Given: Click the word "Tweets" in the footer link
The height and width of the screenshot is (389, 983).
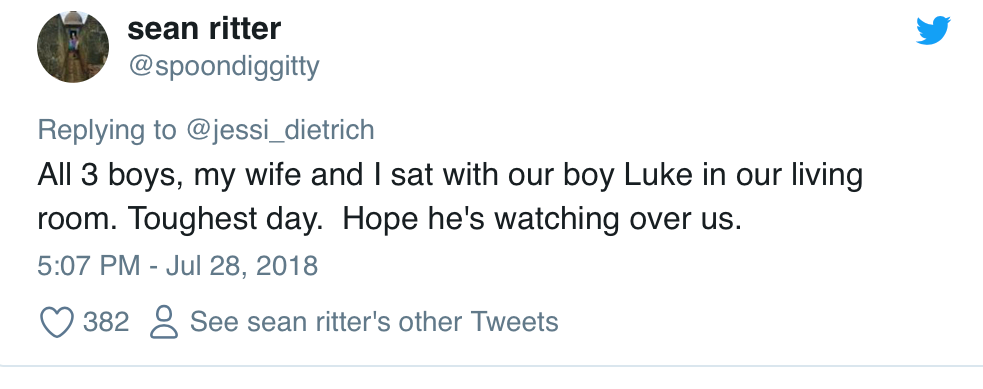Looking at the screenshot, I should (x=514, y=322).
